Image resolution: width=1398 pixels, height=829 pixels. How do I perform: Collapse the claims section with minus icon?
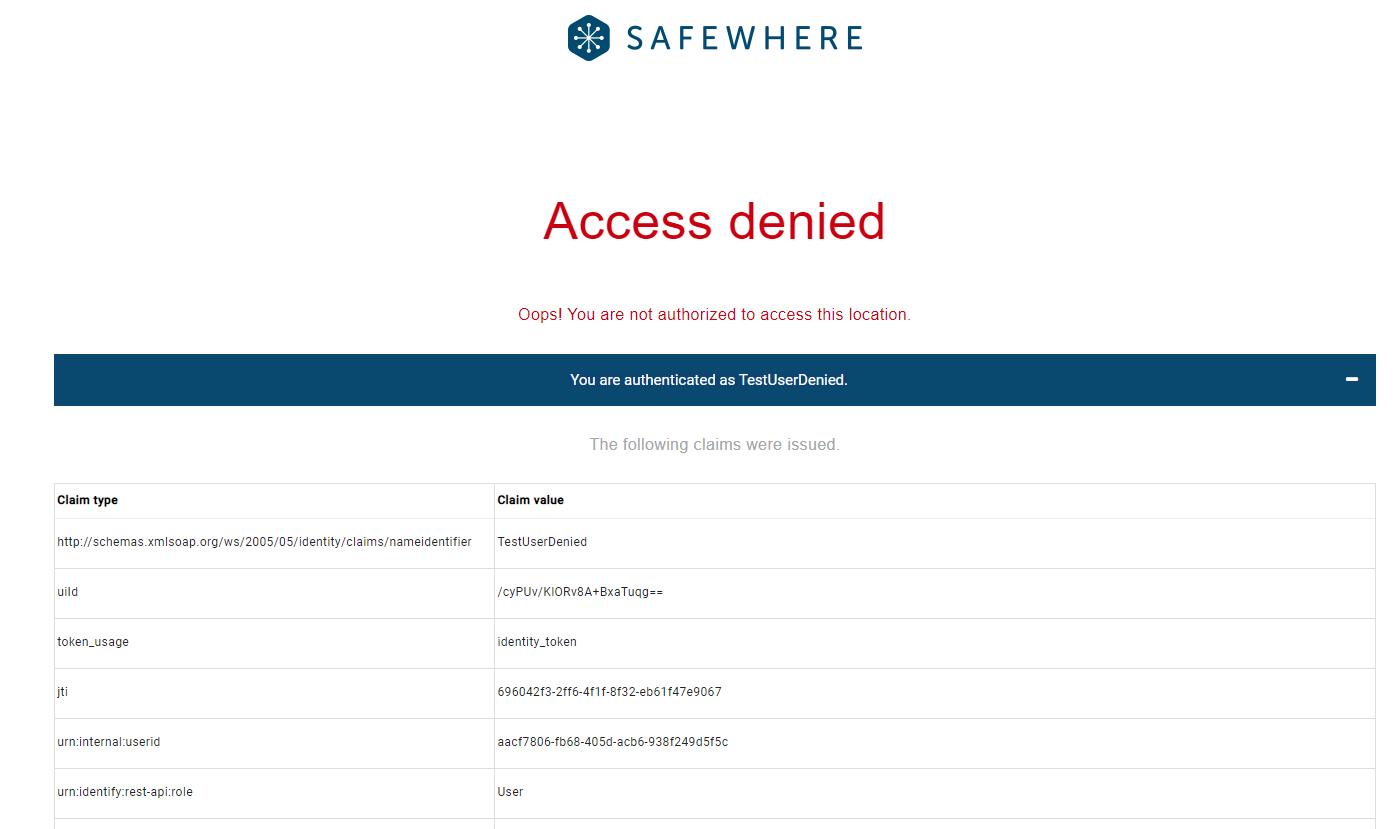click(x=1352, y=380)
